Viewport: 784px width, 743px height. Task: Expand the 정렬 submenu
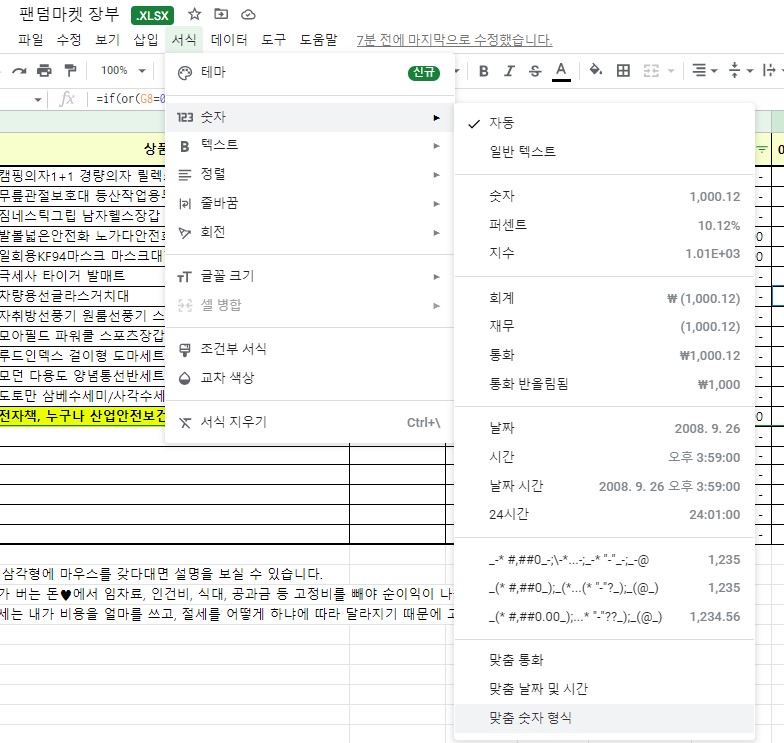(x=309, y=174)
